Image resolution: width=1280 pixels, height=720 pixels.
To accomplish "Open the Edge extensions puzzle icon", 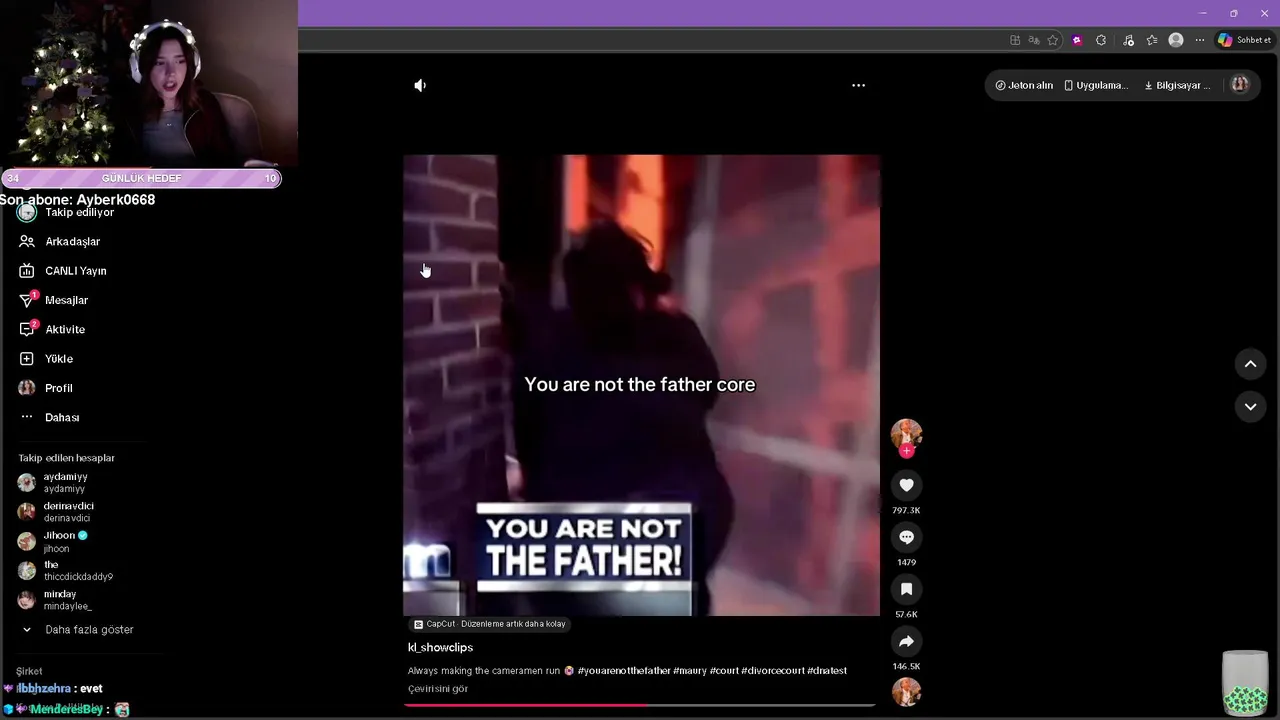I will coord(1101,40).
